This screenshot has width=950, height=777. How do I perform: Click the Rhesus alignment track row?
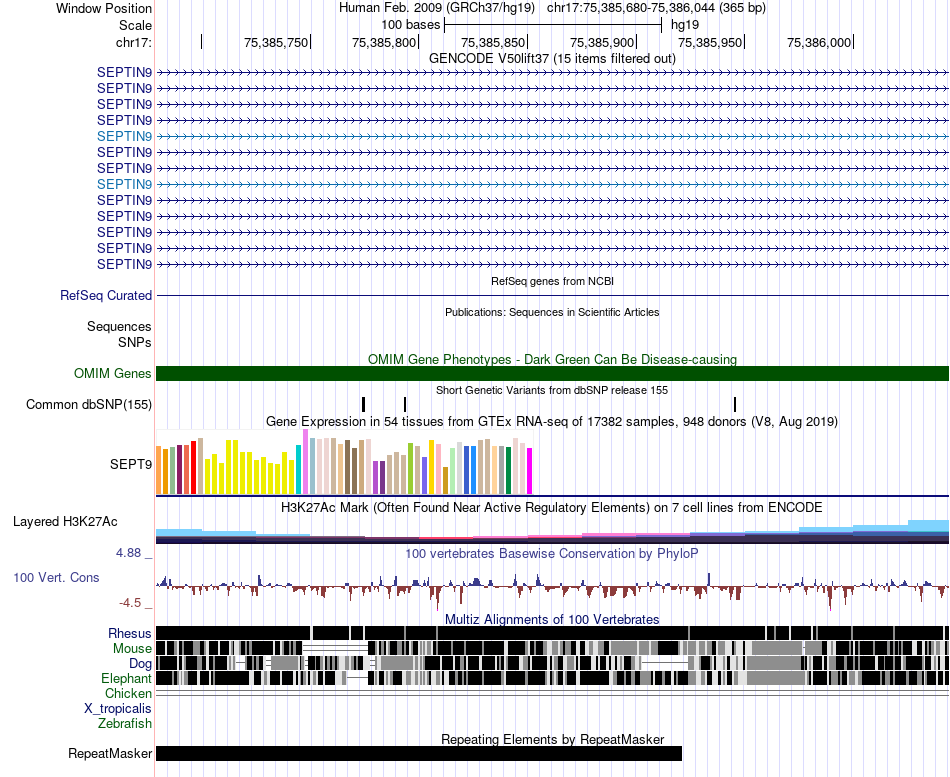552,633
